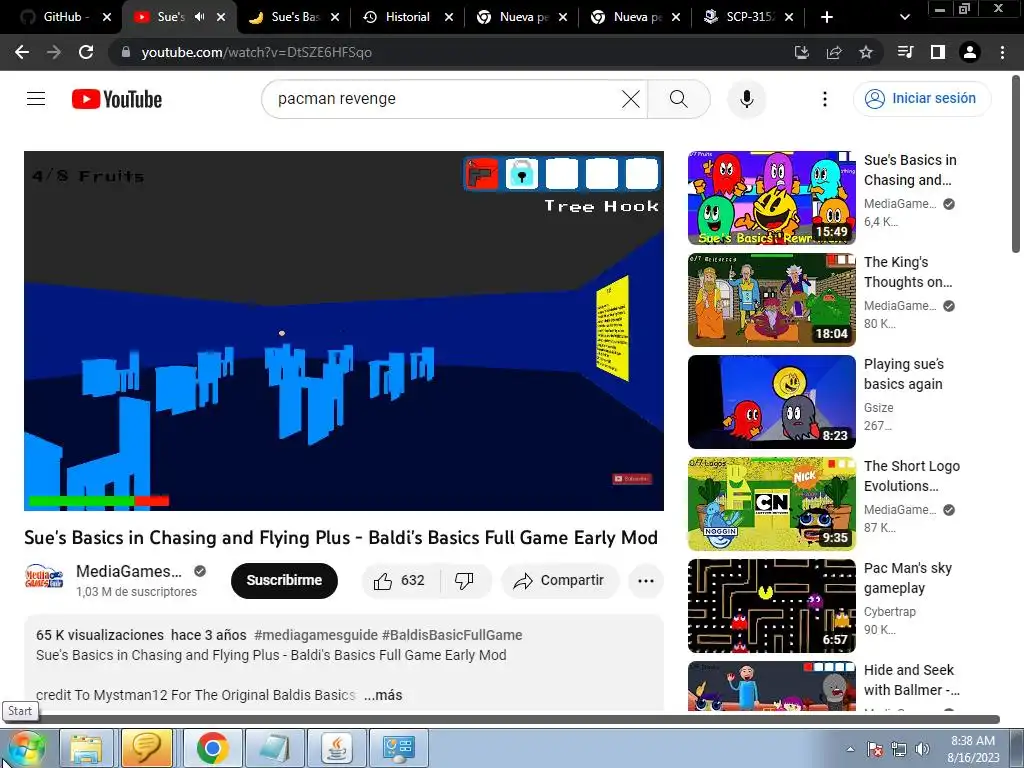Click Cybertrap channel name
The image size is (1024, 768).
point(889,612)
